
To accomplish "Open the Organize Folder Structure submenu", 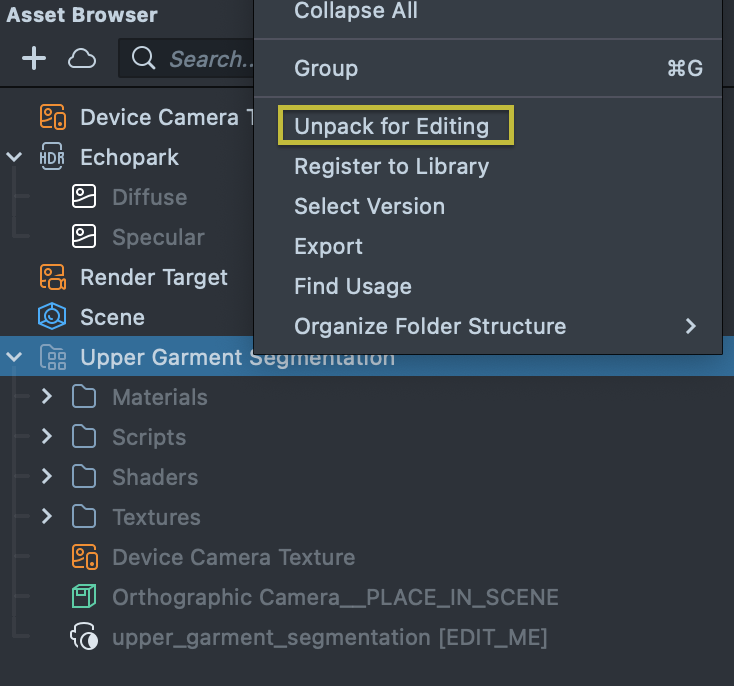I will [430, 326].
